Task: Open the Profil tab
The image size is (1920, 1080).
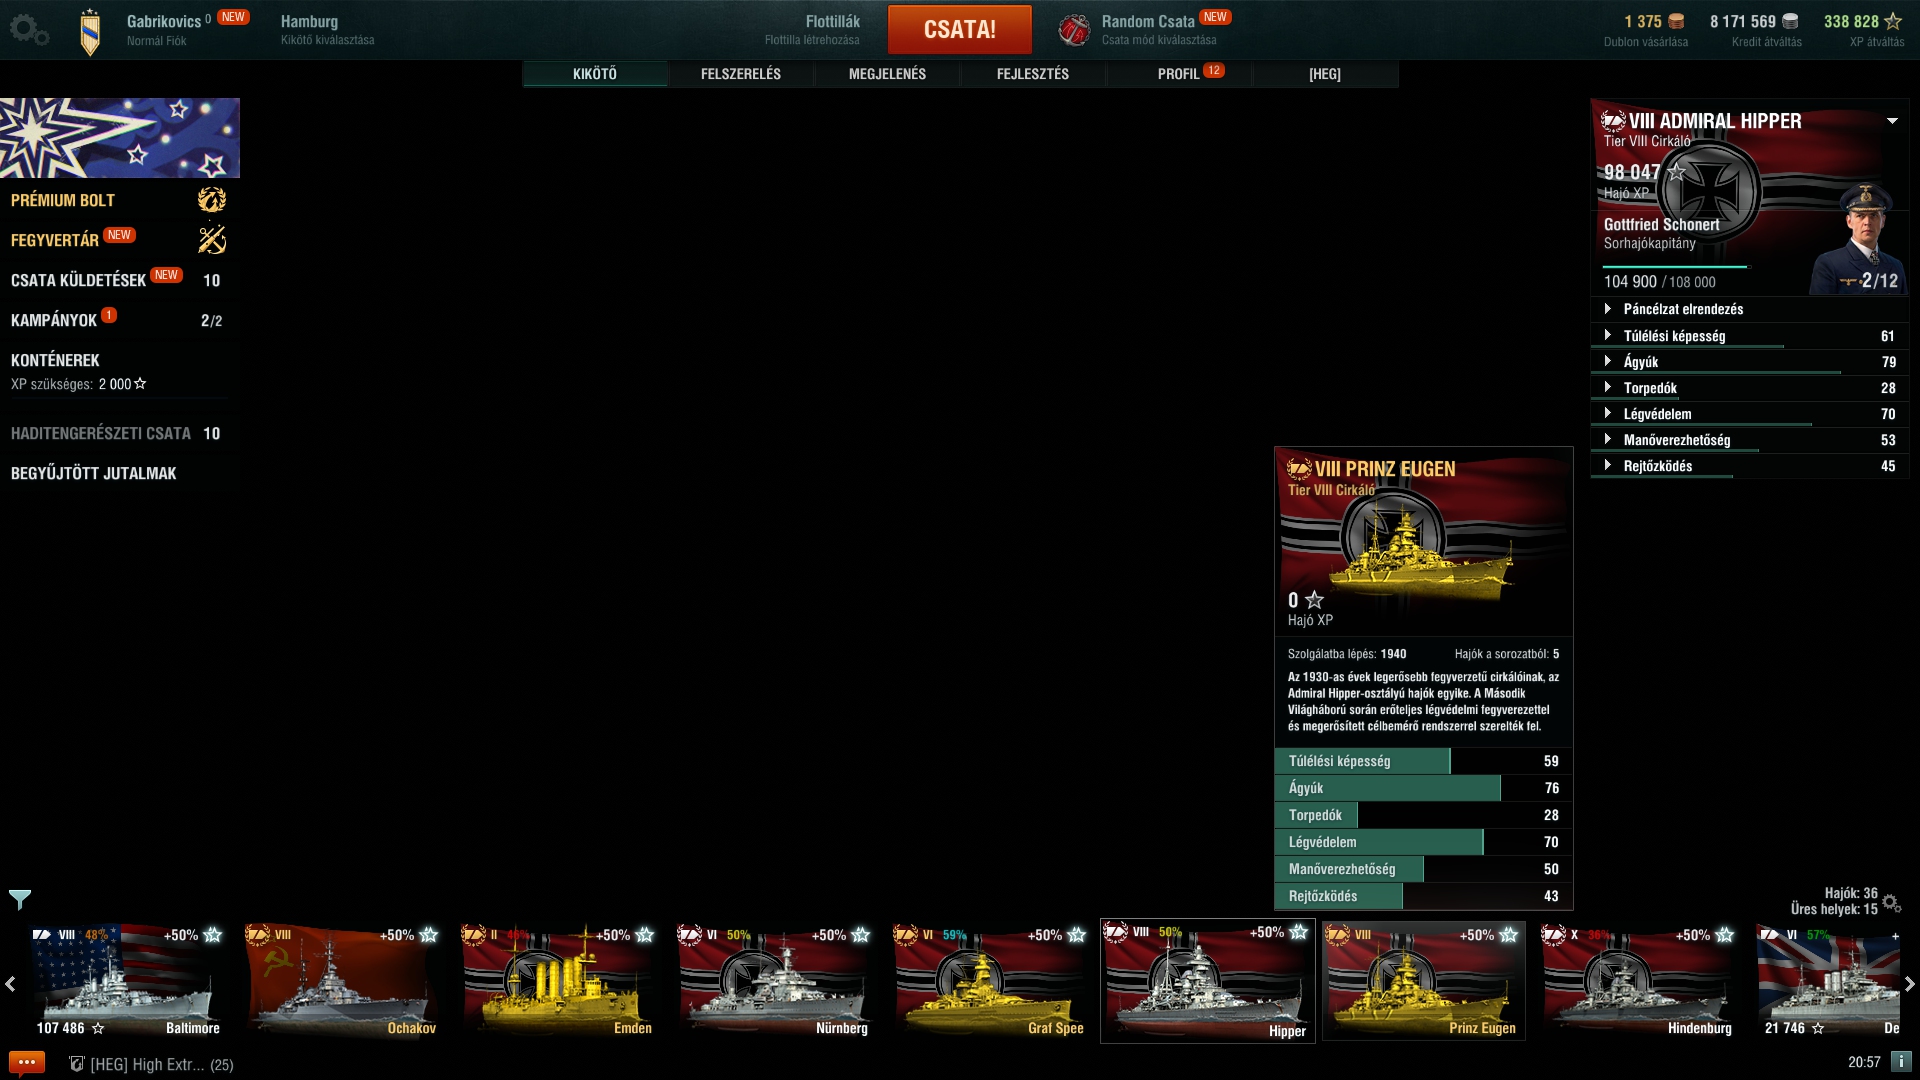Action: click(1179, 74)
